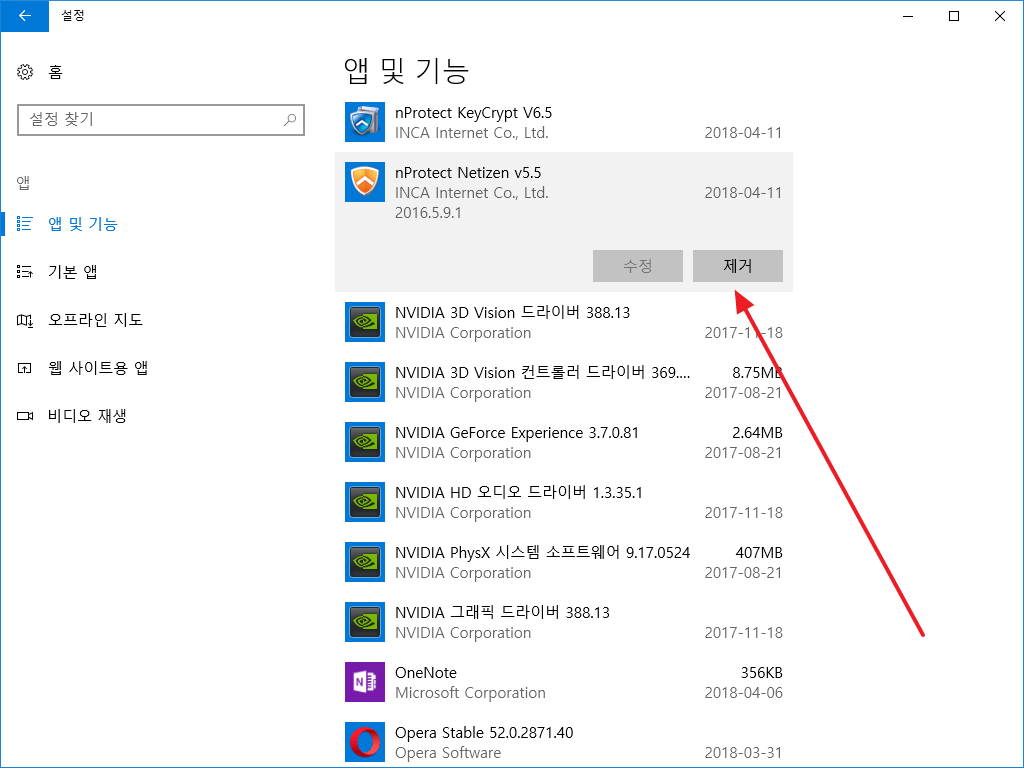
Task: Click the NVIDIA 그래픽 드라이버 388.13 icon
Action: [x=364, y=622]
